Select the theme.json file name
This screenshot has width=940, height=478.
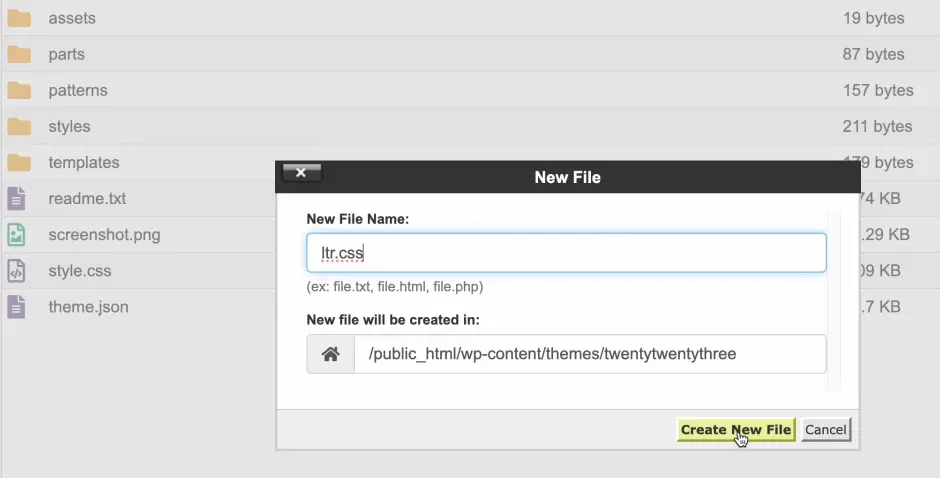(88, 307)
